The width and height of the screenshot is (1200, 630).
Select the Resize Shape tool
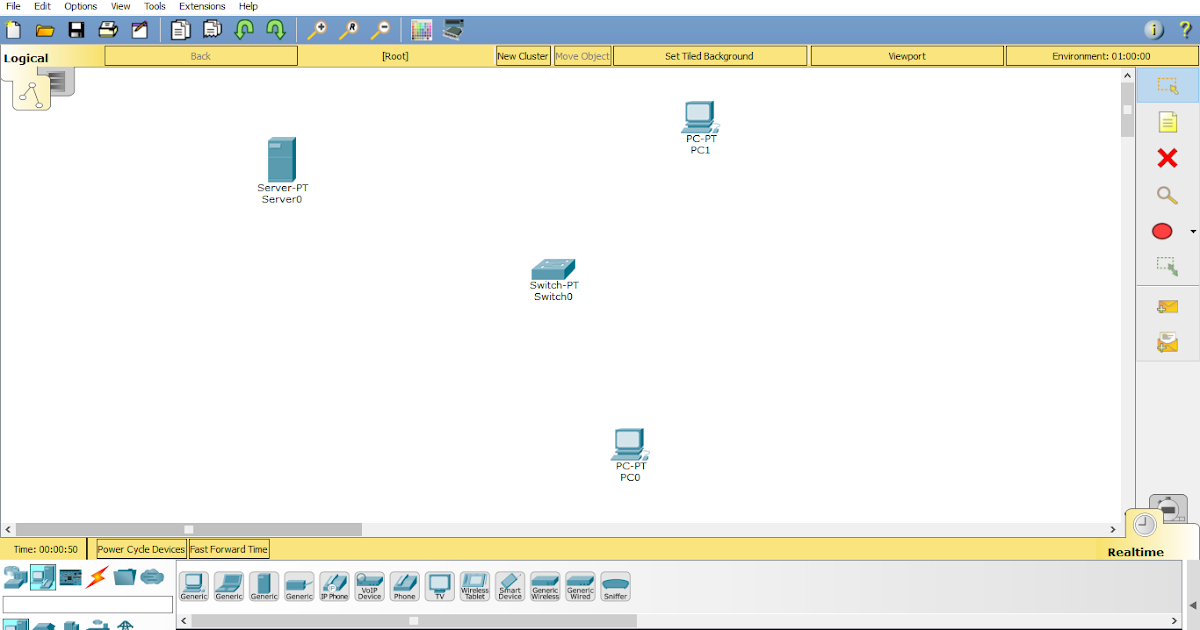tap(1167, 267)
